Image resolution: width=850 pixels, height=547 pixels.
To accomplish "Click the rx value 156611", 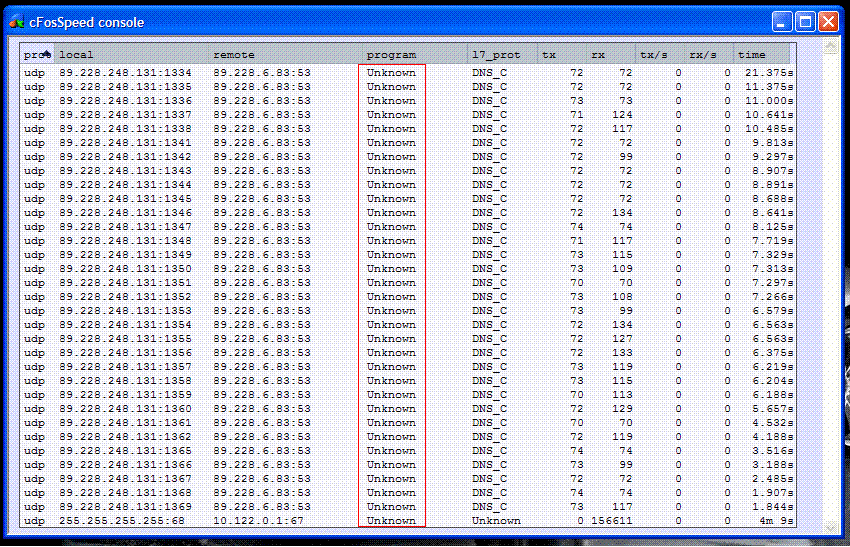I will tap(612, 521).
